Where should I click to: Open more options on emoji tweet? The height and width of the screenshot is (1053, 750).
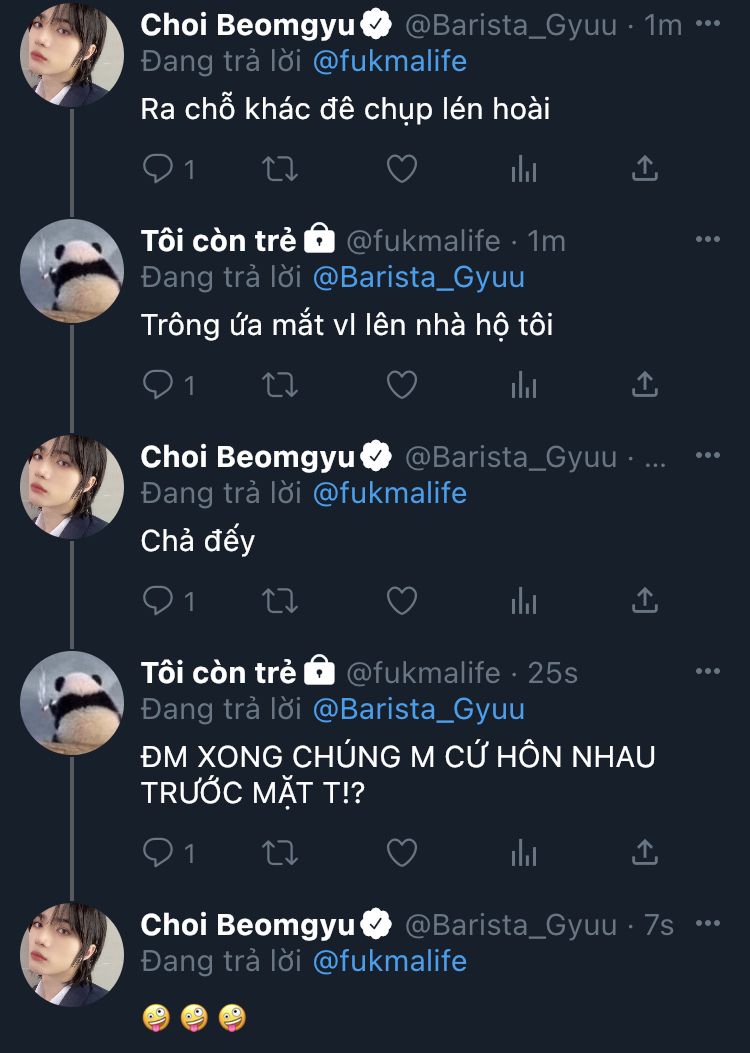click(707, 924)
